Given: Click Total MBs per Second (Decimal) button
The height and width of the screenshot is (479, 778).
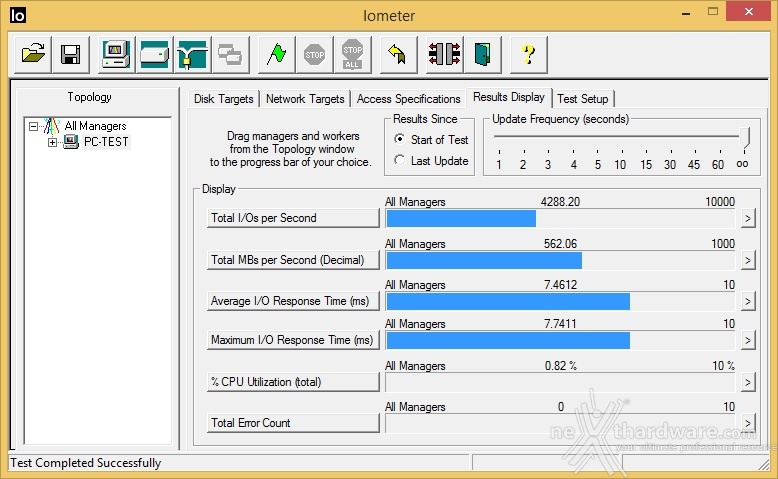Looking at the screenshot, I should pos(293,260).
